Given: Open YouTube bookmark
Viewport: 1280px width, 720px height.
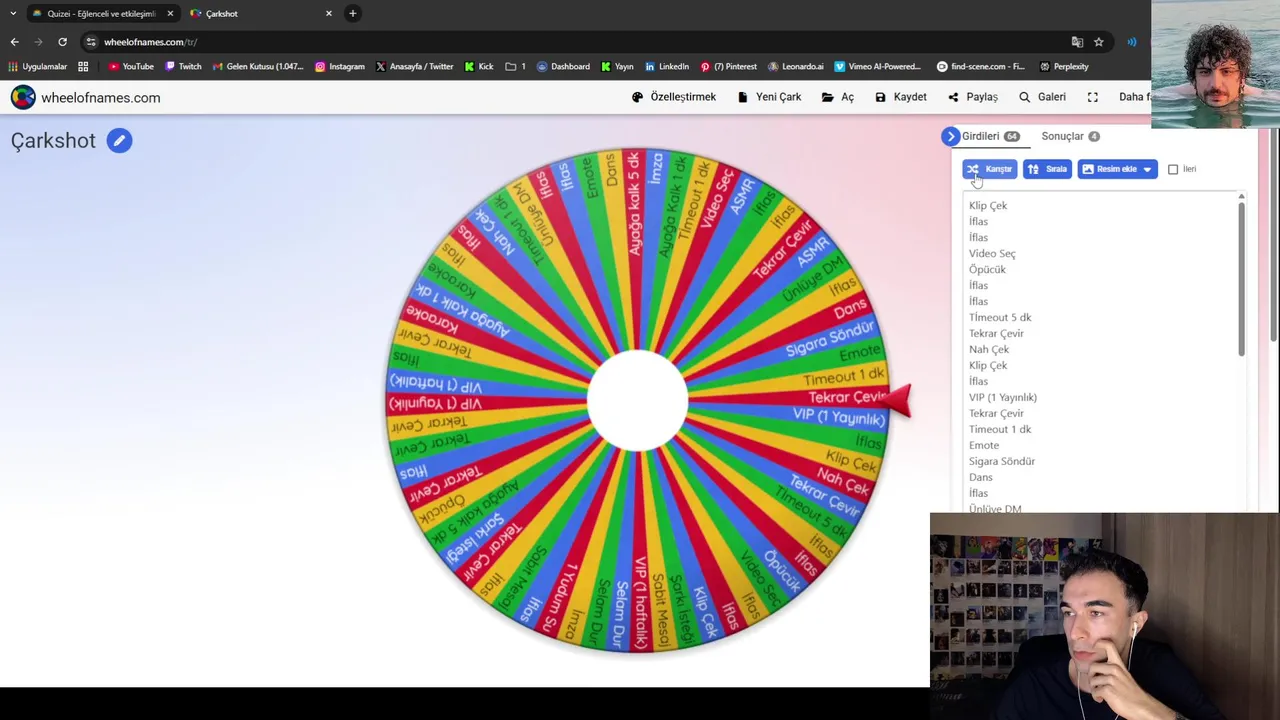Looking at the screenshot, I should [x=131, y=67].
